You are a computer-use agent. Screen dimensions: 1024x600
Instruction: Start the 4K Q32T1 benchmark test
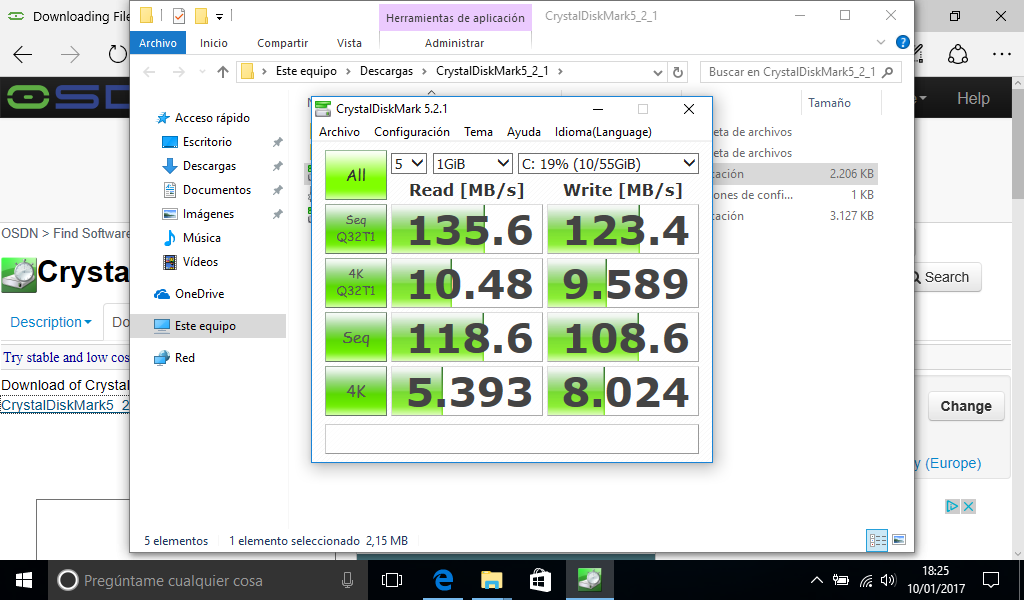click(x=356, y=283)
